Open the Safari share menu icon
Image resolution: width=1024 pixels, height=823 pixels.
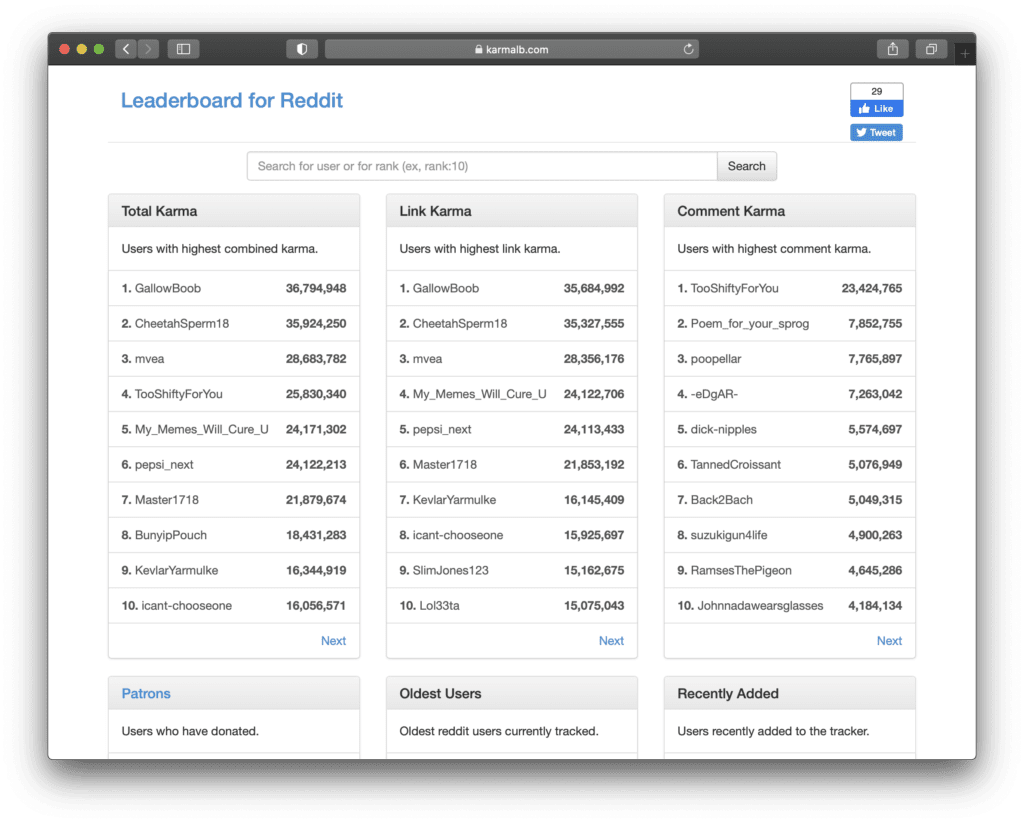pyautogui.click(x=892, y=49)
